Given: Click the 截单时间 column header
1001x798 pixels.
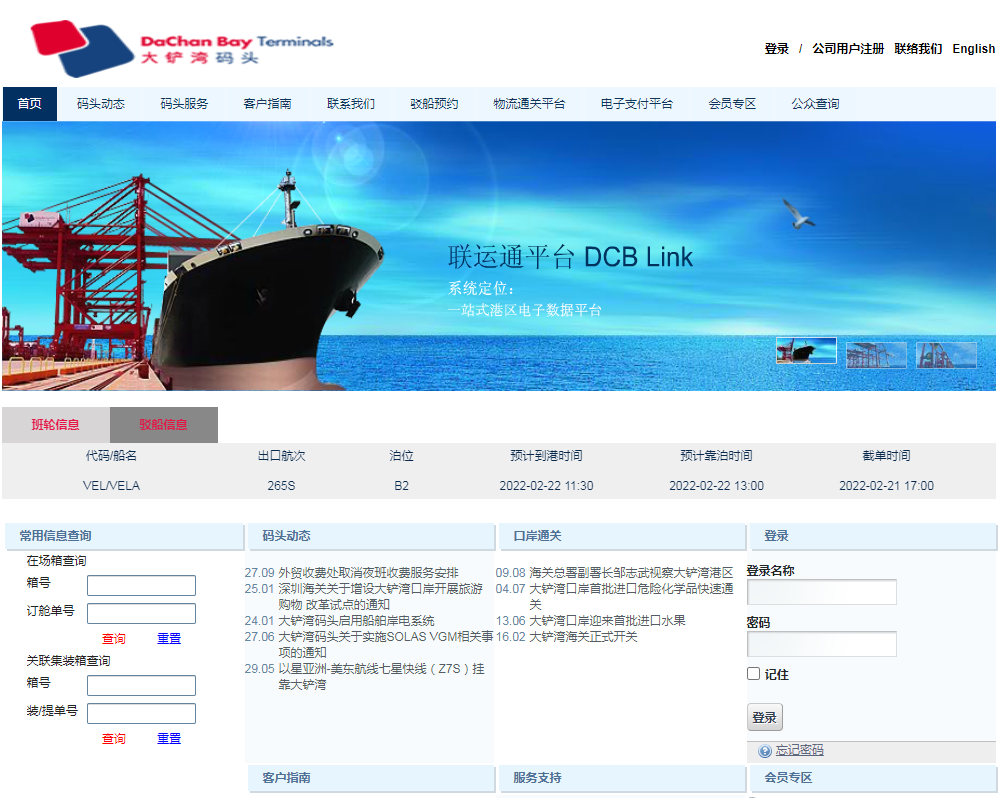Looking at the screenshot, I should pos(887,456).
